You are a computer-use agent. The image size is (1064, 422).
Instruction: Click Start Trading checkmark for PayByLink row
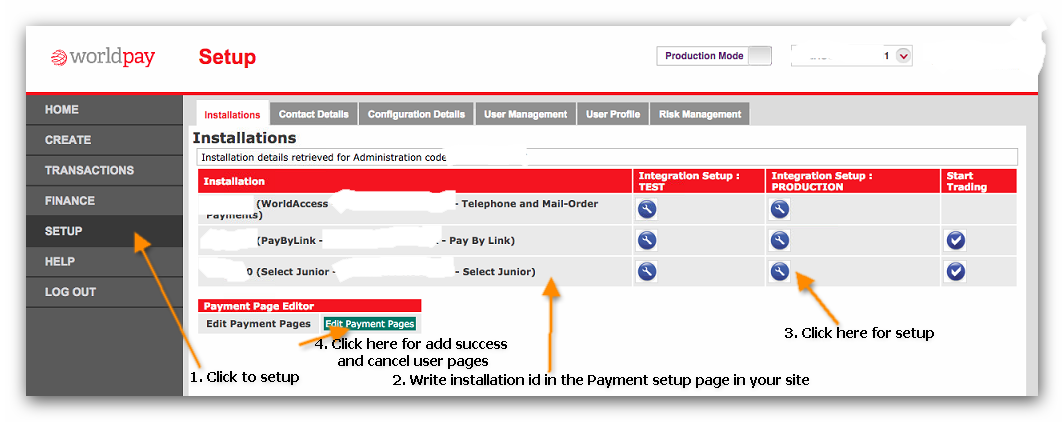955,240
